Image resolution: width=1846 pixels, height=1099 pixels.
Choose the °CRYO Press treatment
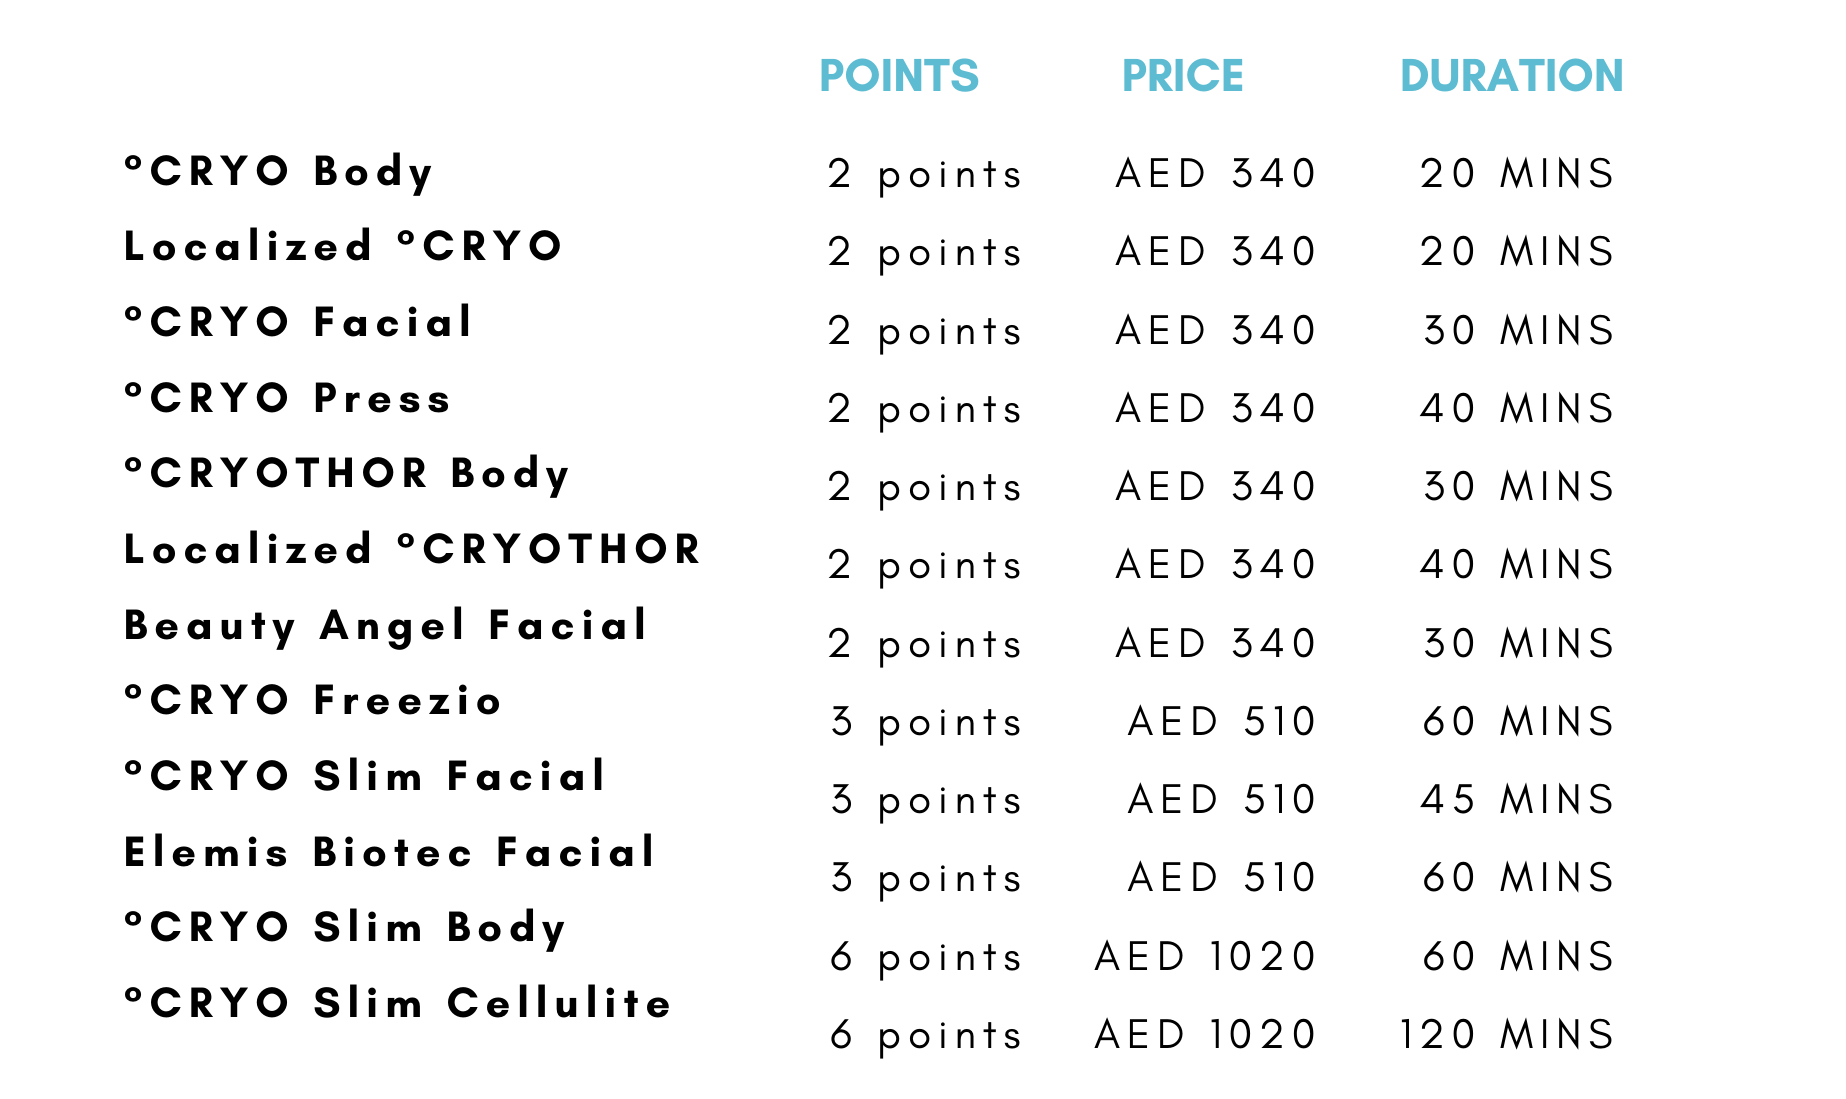click(288, 398)
